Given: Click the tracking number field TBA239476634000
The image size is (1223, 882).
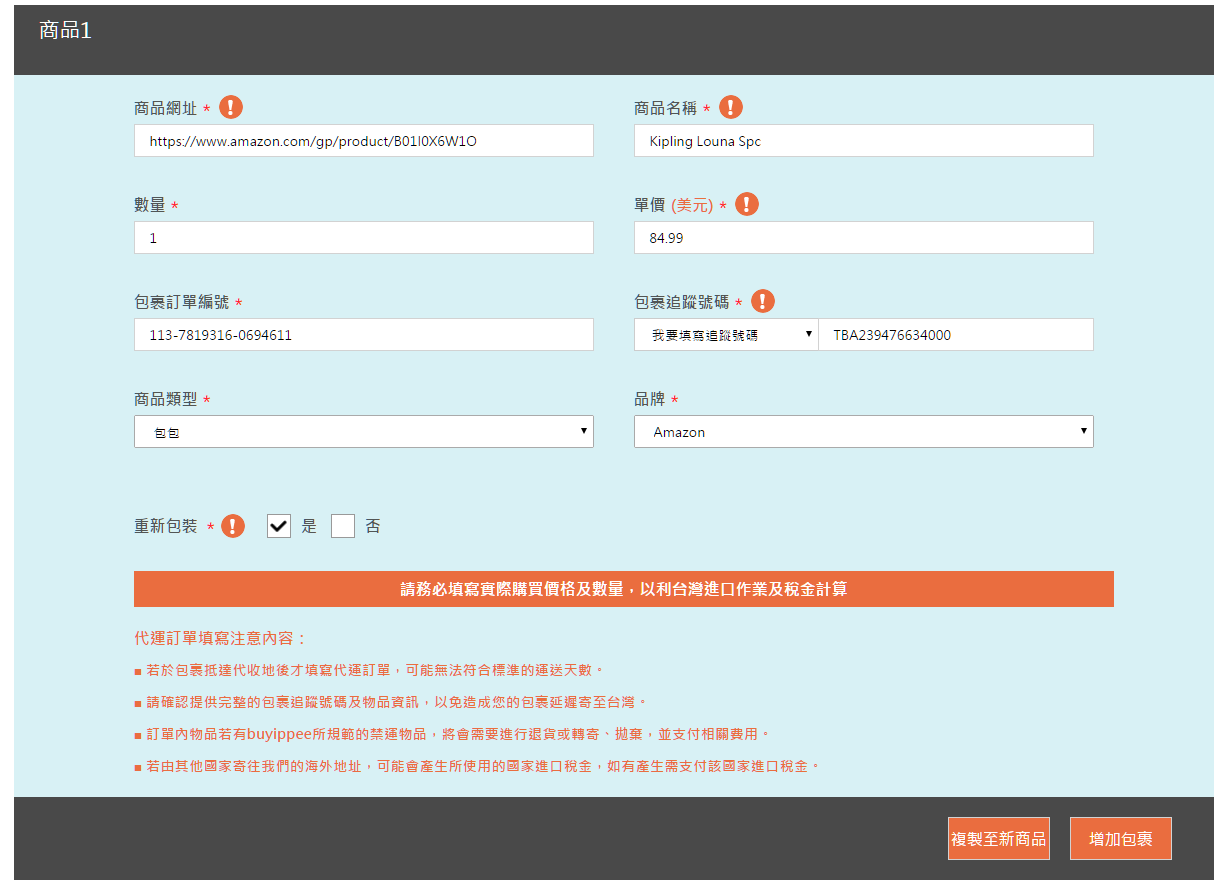Looking at the screenshot, I should pos(956,334).
